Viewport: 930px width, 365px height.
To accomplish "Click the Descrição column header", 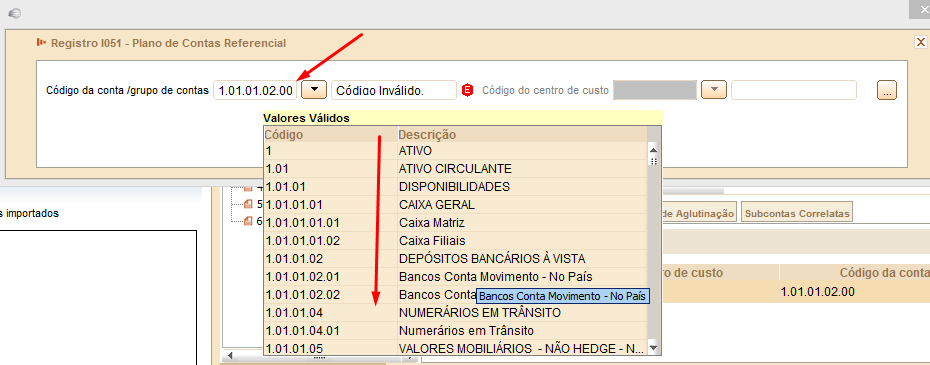I will [x=522, y=135].
